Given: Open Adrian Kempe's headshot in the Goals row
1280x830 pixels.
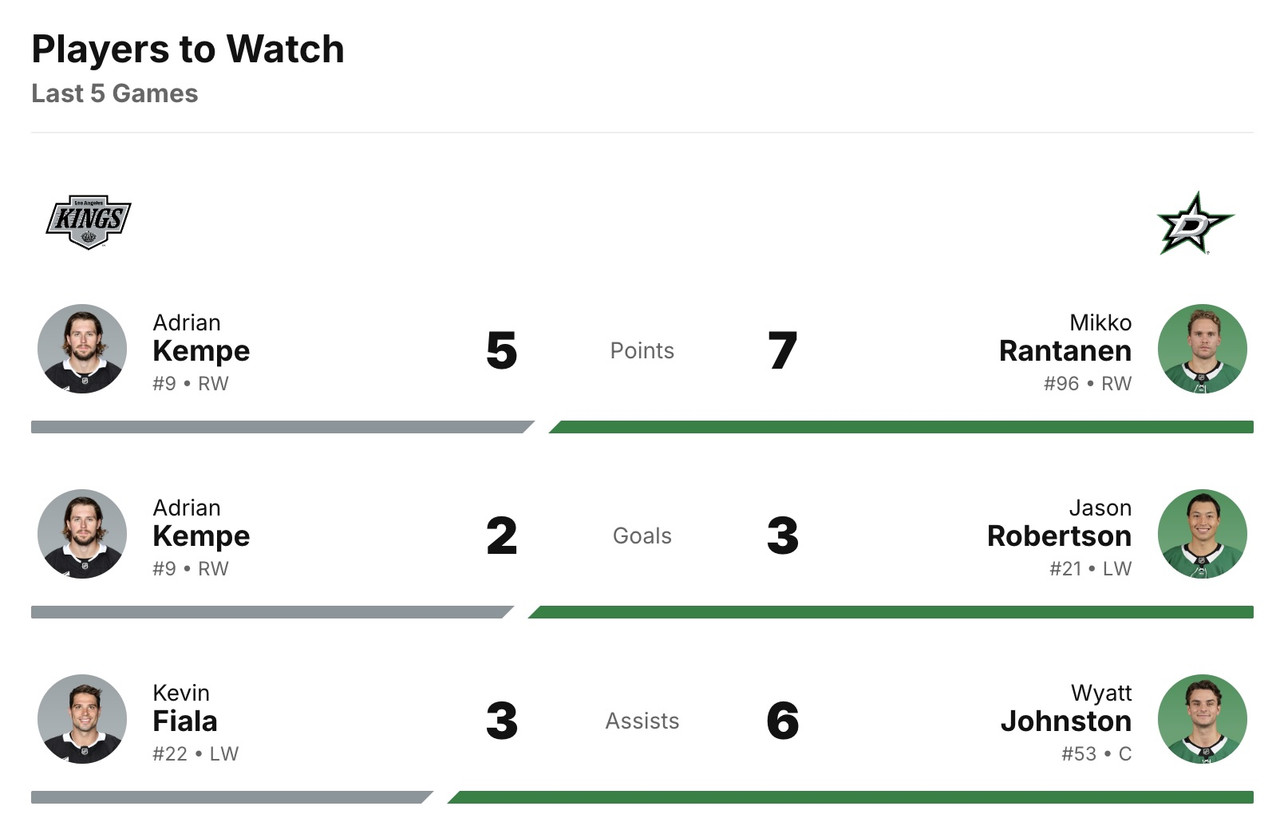Looking at the screenshot, I should [82, 534].
